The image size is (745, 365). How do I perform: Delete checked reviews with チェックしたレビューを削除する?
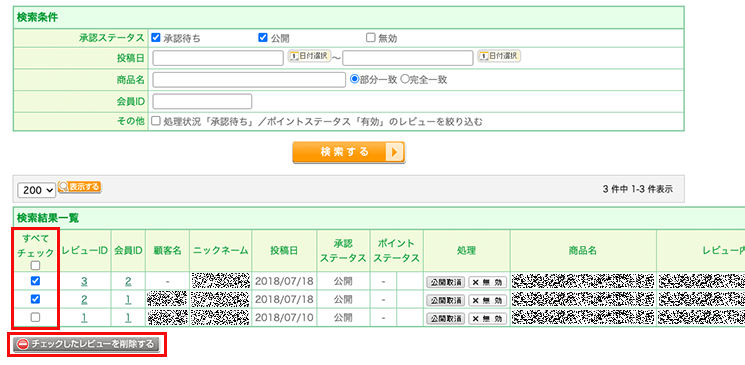[x=86, y=345]
